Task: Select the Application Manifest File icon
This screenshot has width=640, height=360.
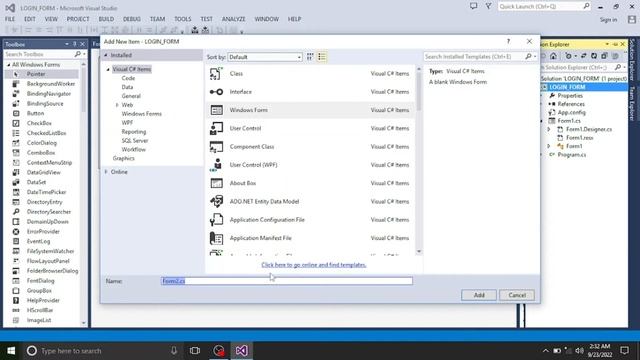Action: (216, 238)
